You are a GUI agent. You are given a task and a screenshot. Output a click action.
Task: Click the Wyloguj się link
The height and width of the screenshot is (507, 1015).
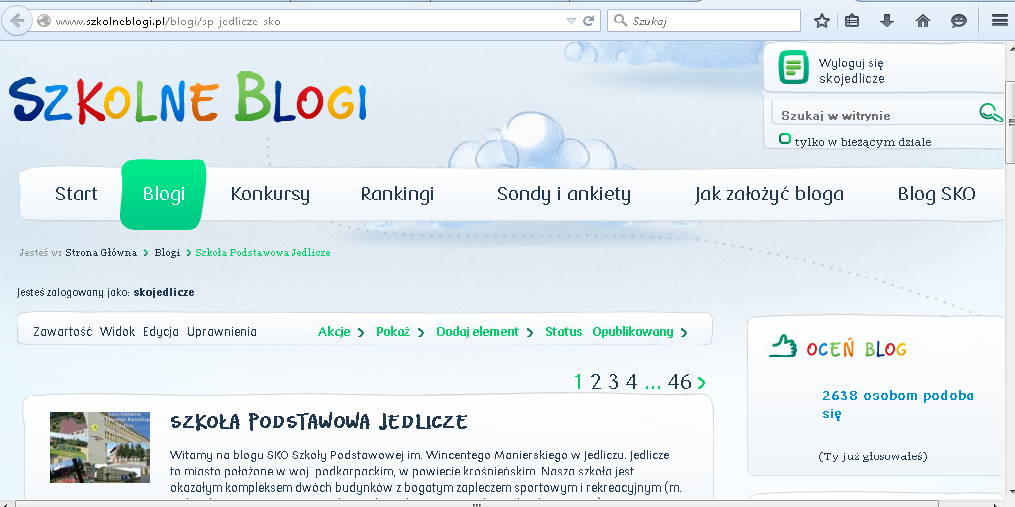[x=851, y=63]
